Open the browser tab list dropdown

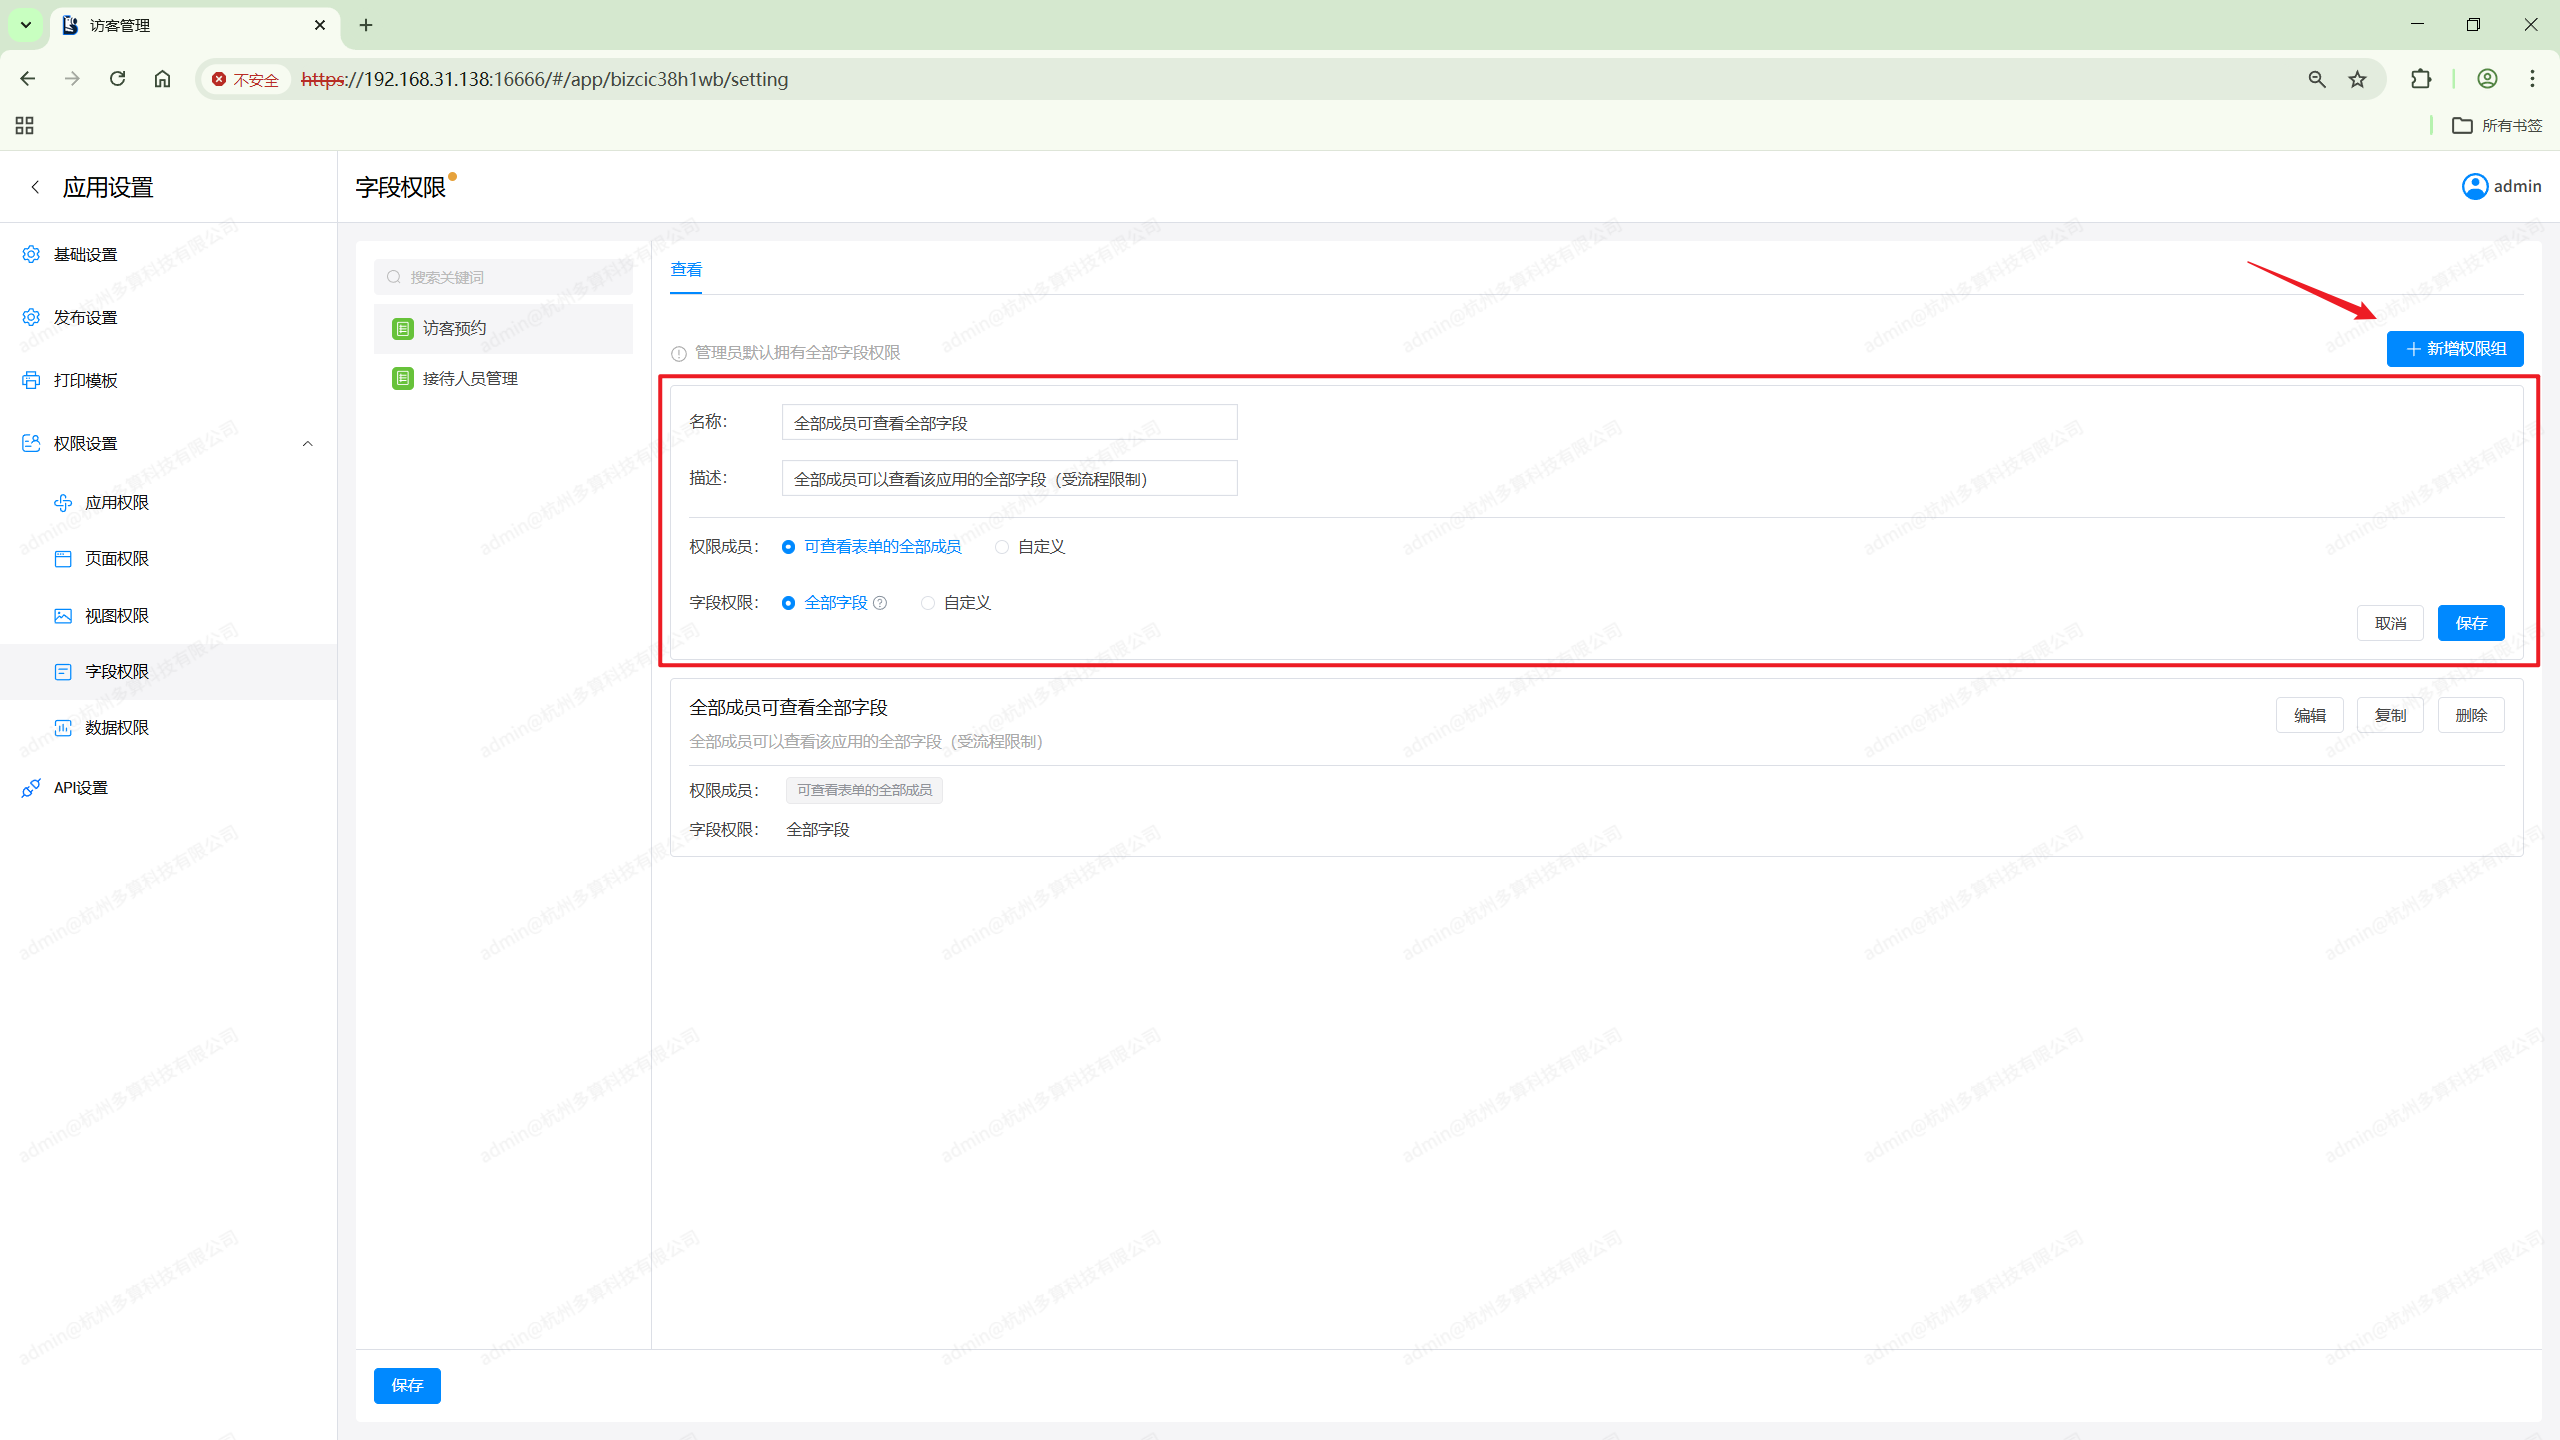click(x=25, y=25)
